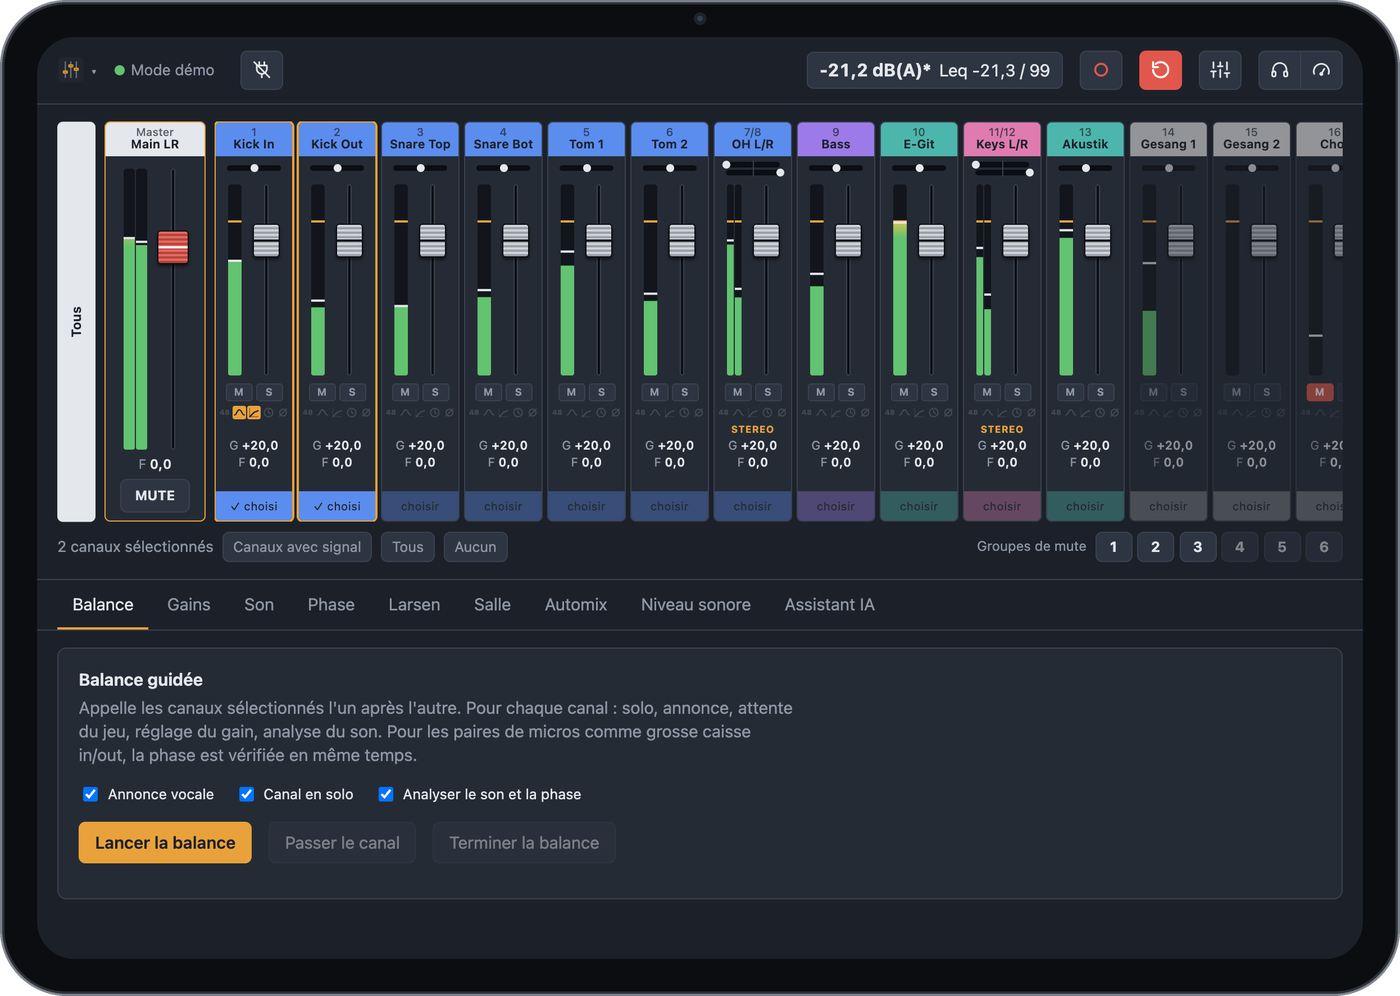Enable 48V phantom power on Snare Bot
Viewport: 1400px width, 996px height.
[474, 413]
